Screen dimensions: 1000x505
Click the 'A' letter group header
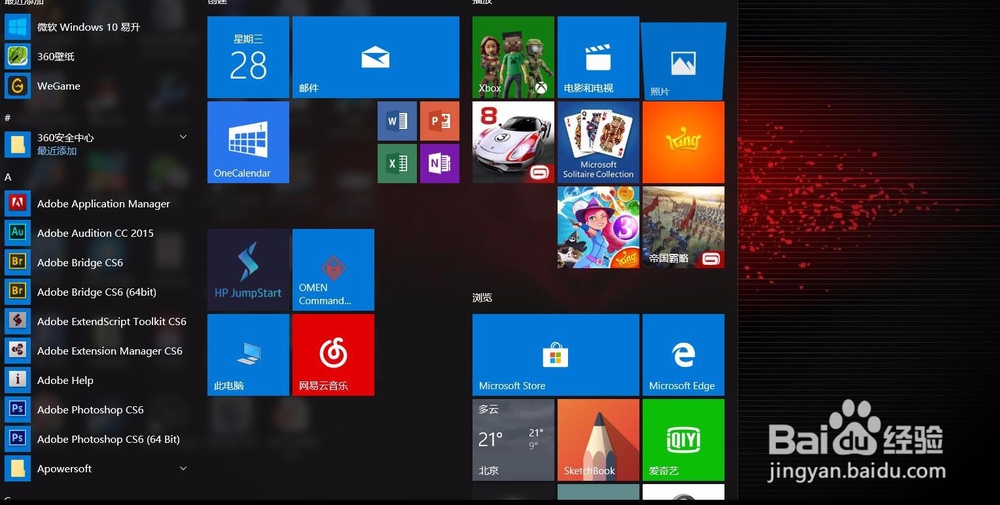pyautogui.click(x=8, y=177)
